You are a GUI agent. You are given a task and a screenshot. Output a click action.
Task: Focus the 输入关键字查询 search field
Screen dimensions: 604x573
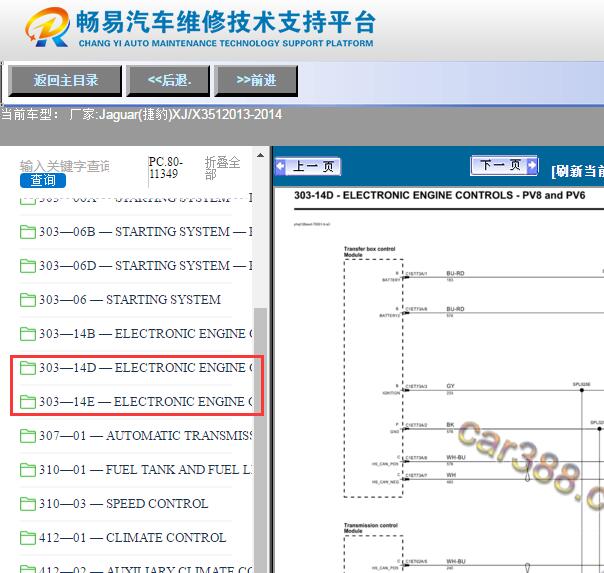(65, 166)
